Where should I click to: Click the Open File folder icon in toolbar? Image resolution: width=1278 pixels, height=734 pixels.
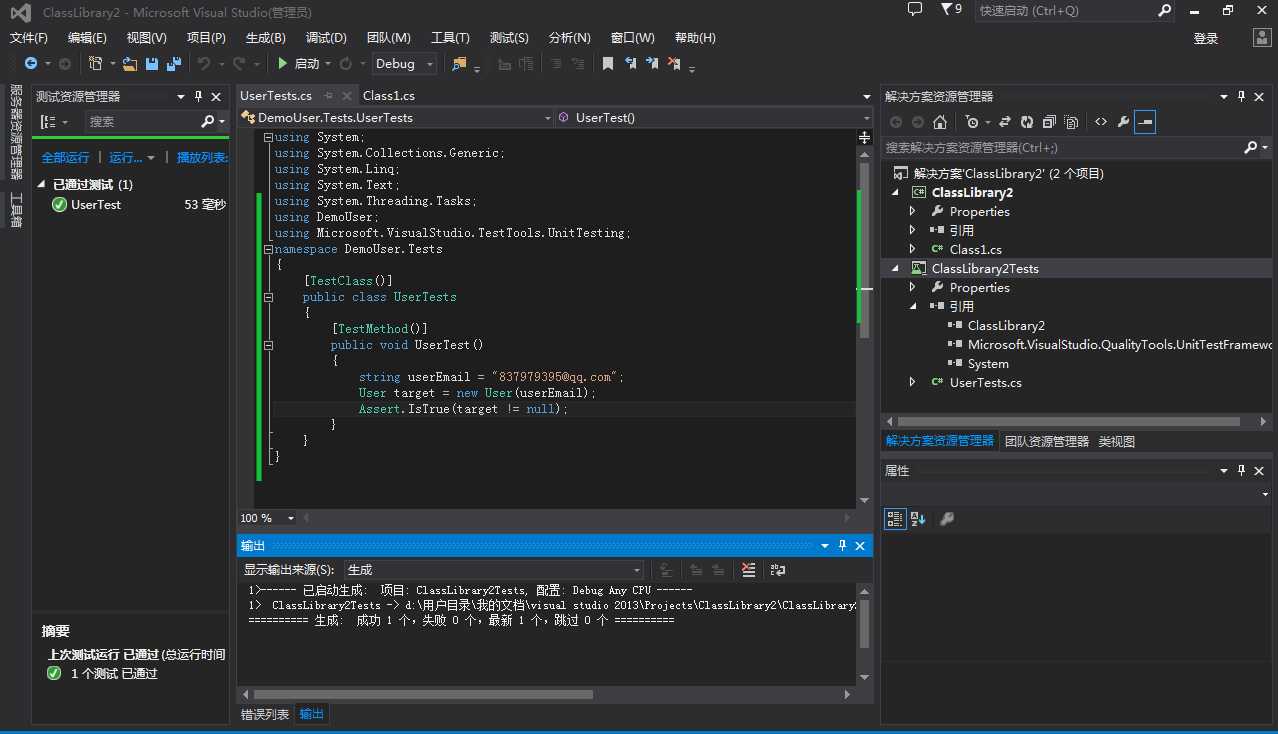pos(130,64)
